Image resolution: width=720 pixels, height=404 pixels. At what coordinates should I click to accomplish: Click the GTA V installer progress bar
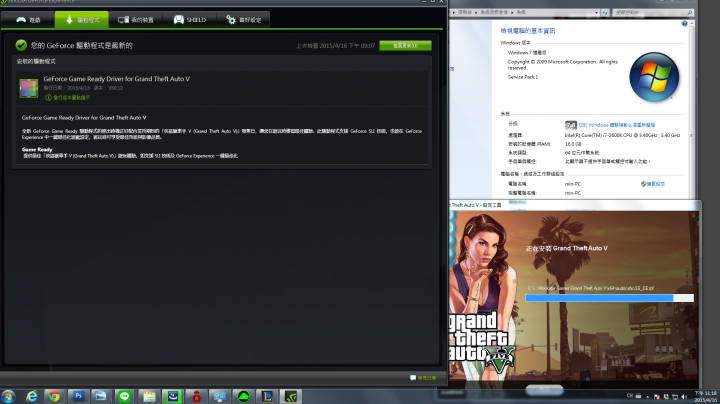coord(609,298)
